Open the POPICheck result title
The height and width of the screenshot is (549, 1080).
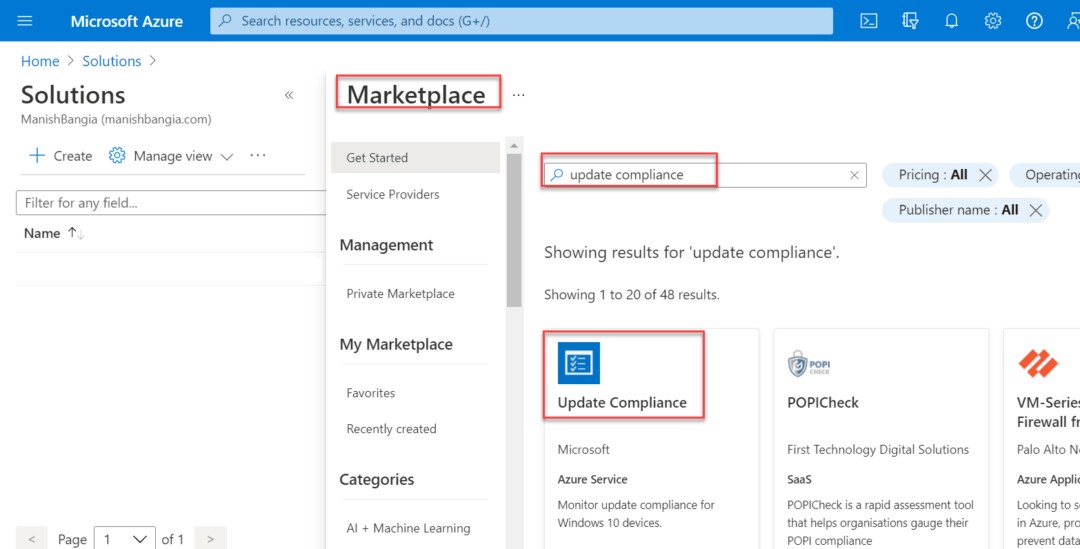[823, 402]
